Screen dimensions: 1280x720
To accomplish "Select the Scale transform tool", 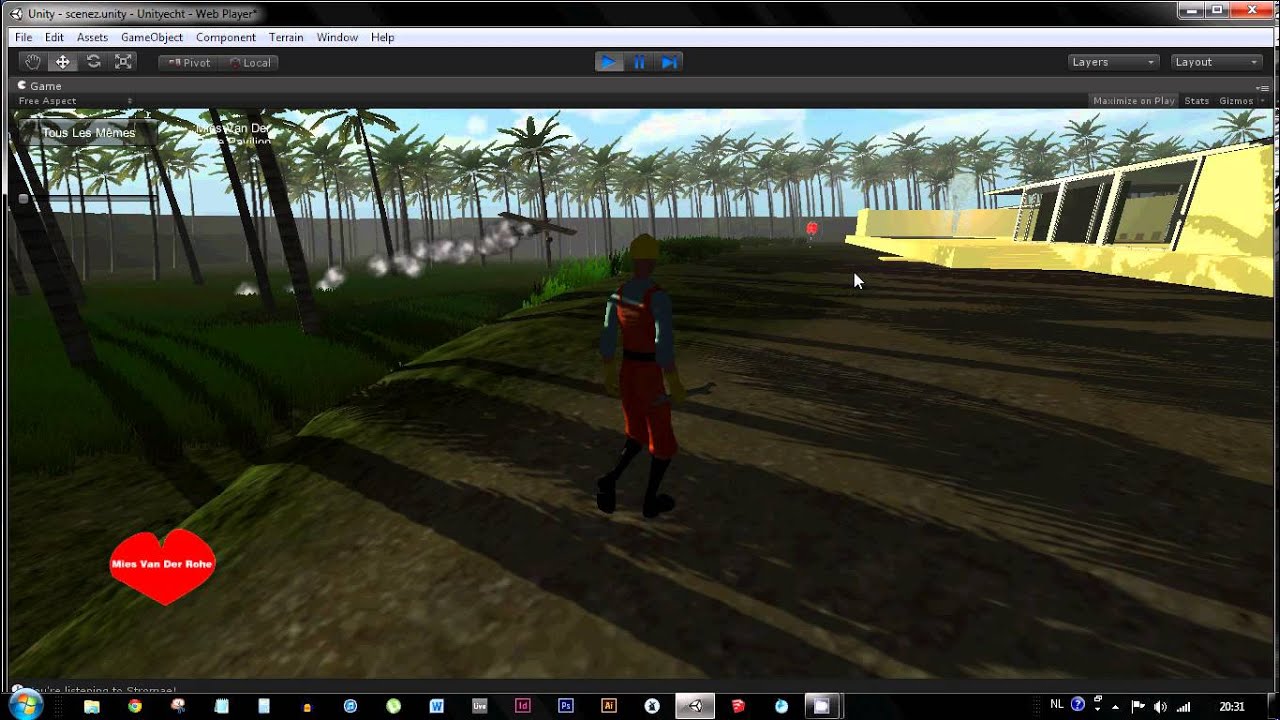I will pos(123,62).
